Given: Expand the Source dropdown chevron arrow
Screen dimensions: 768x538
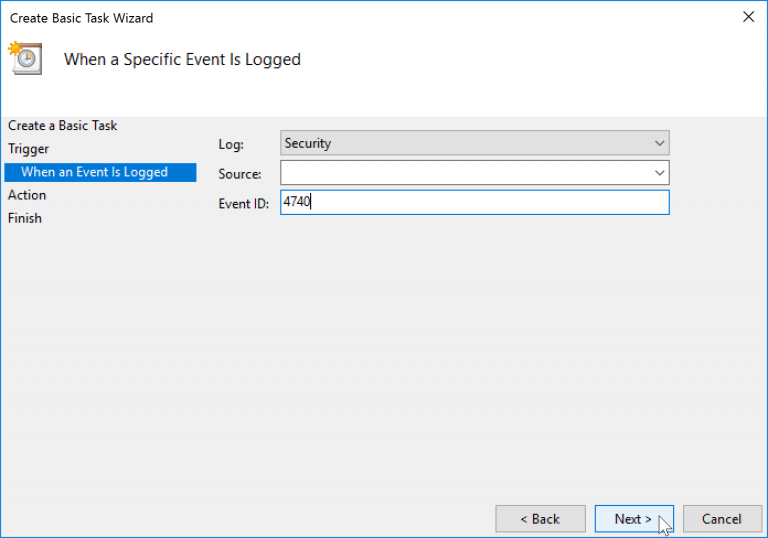Looking at the screenshot, I should pyautogui.click(x=659, y=173).
